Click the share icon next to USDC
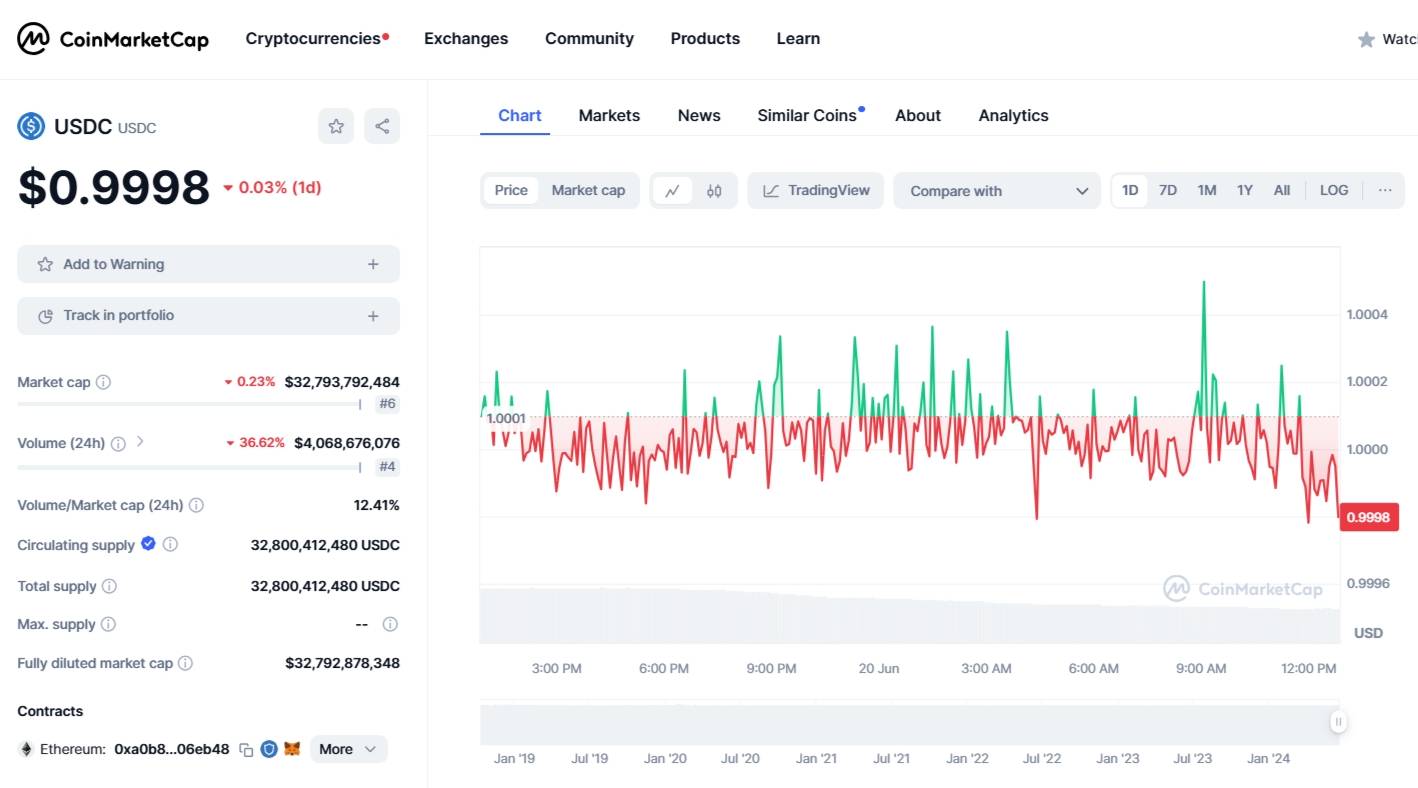 coord(382,126)
